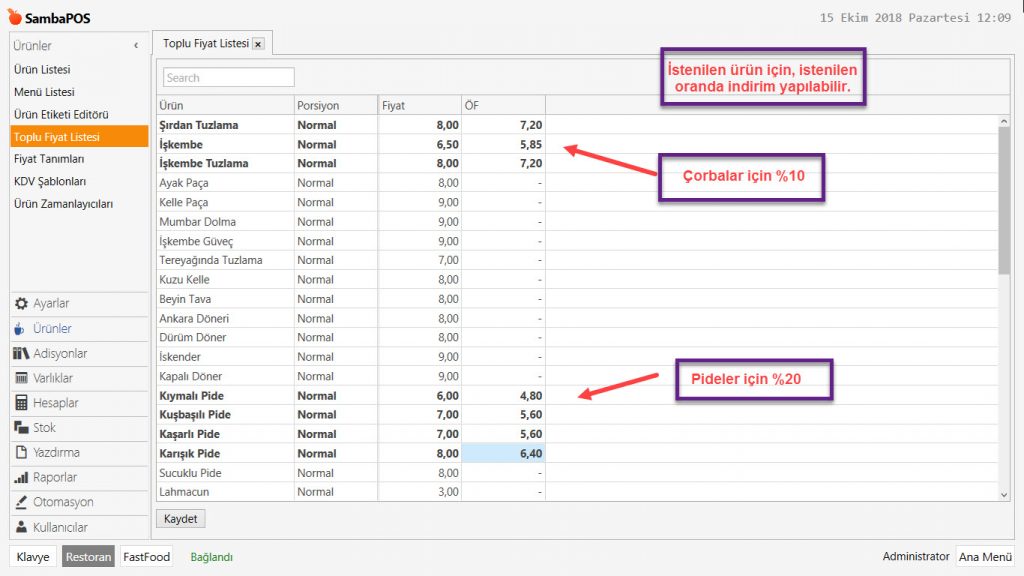Viewport: 1024px width, 576px height.
Task: Open Ürün Listesi in the sidebar
Action: pos(42,70)
